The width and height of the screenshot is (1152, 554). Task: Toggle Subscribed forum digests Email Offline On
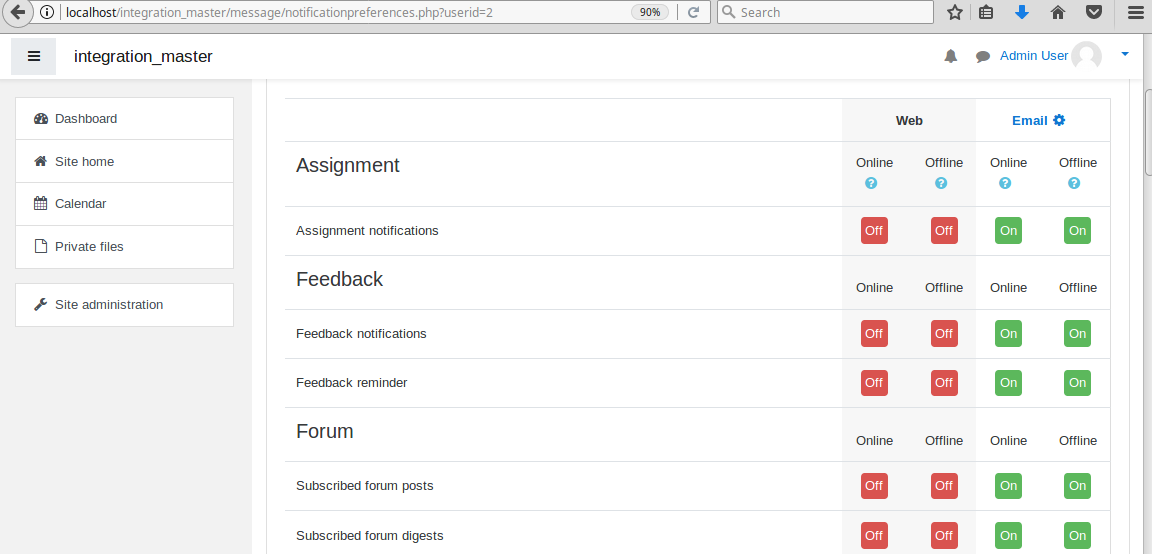(x=1078, y=536)
